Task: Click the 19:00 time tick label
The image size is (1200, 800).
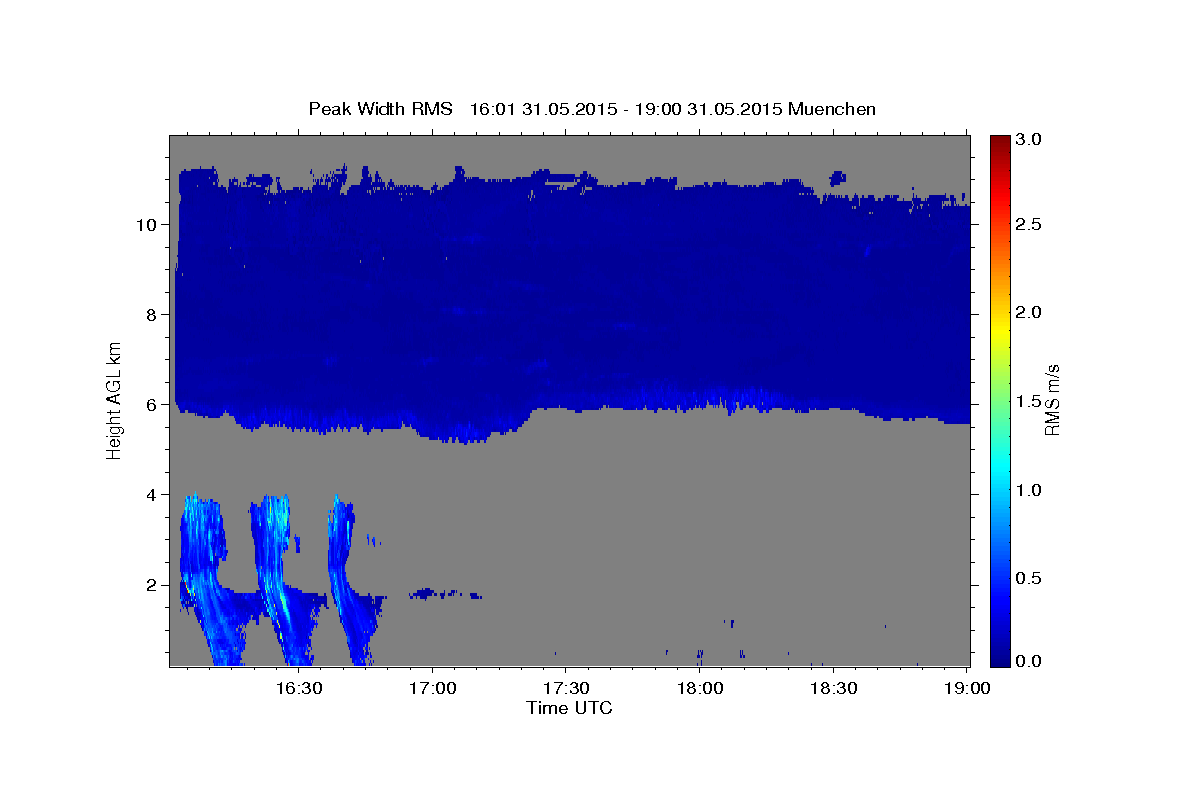Action: (967, 688)
